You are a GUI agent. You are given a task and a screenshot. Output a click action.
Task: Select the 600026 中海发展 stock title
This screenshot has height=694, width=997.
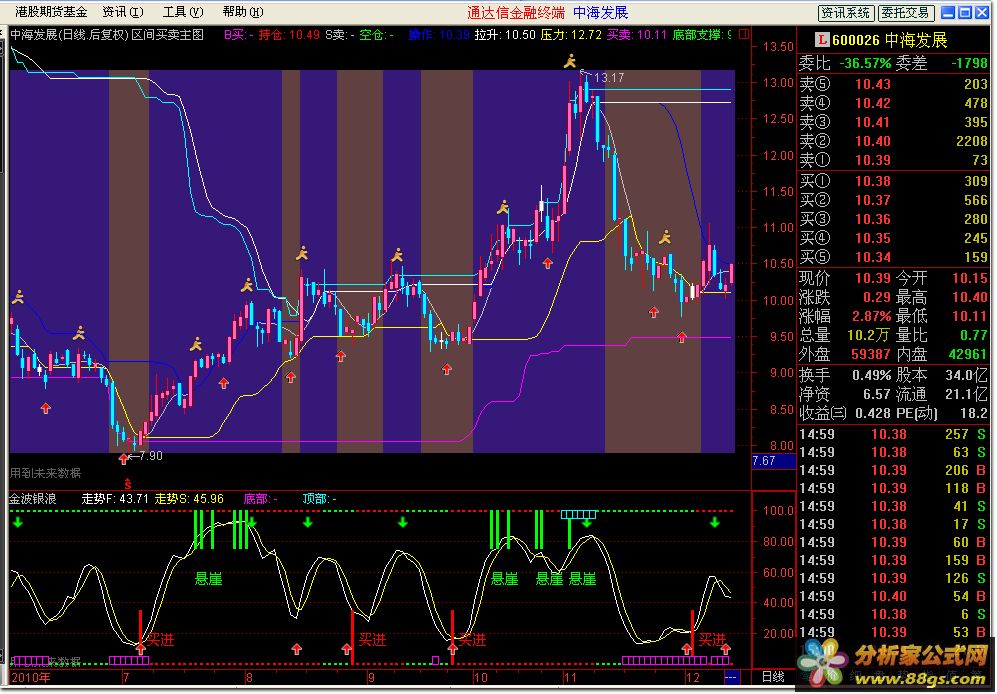pyautogui.click(x=890, y=40)
